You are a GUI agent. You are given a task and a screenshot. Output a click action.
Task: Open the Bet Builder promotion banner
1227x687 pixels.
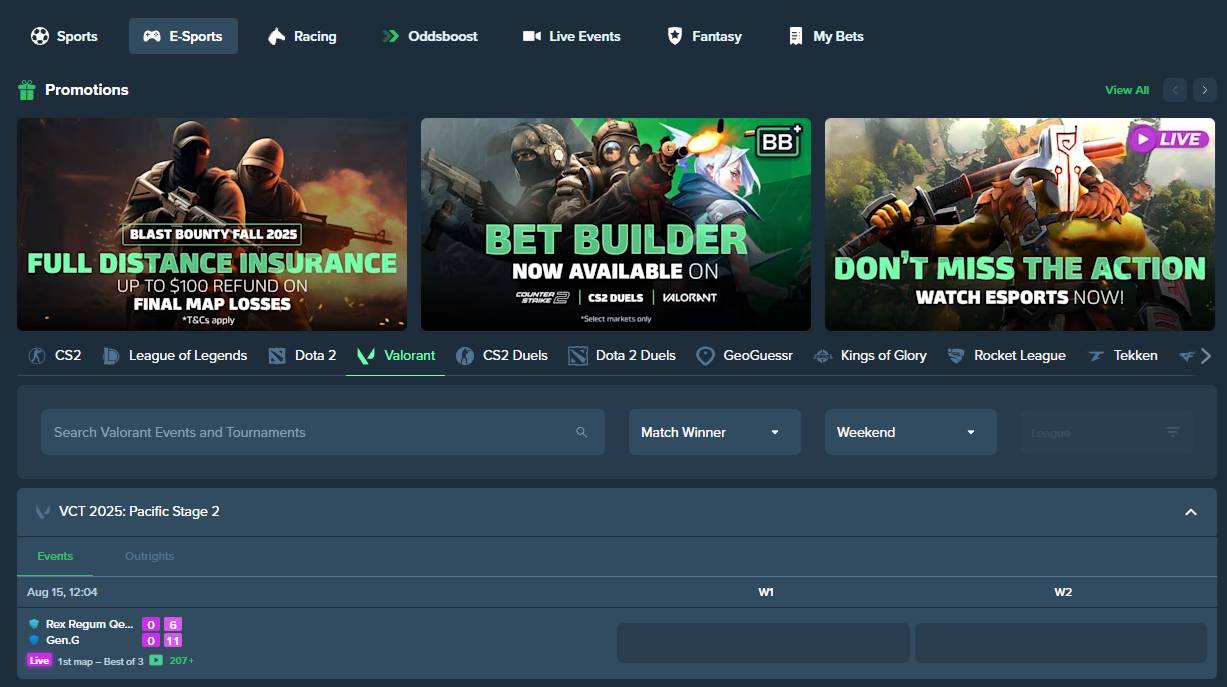click(x=616, y=224)
